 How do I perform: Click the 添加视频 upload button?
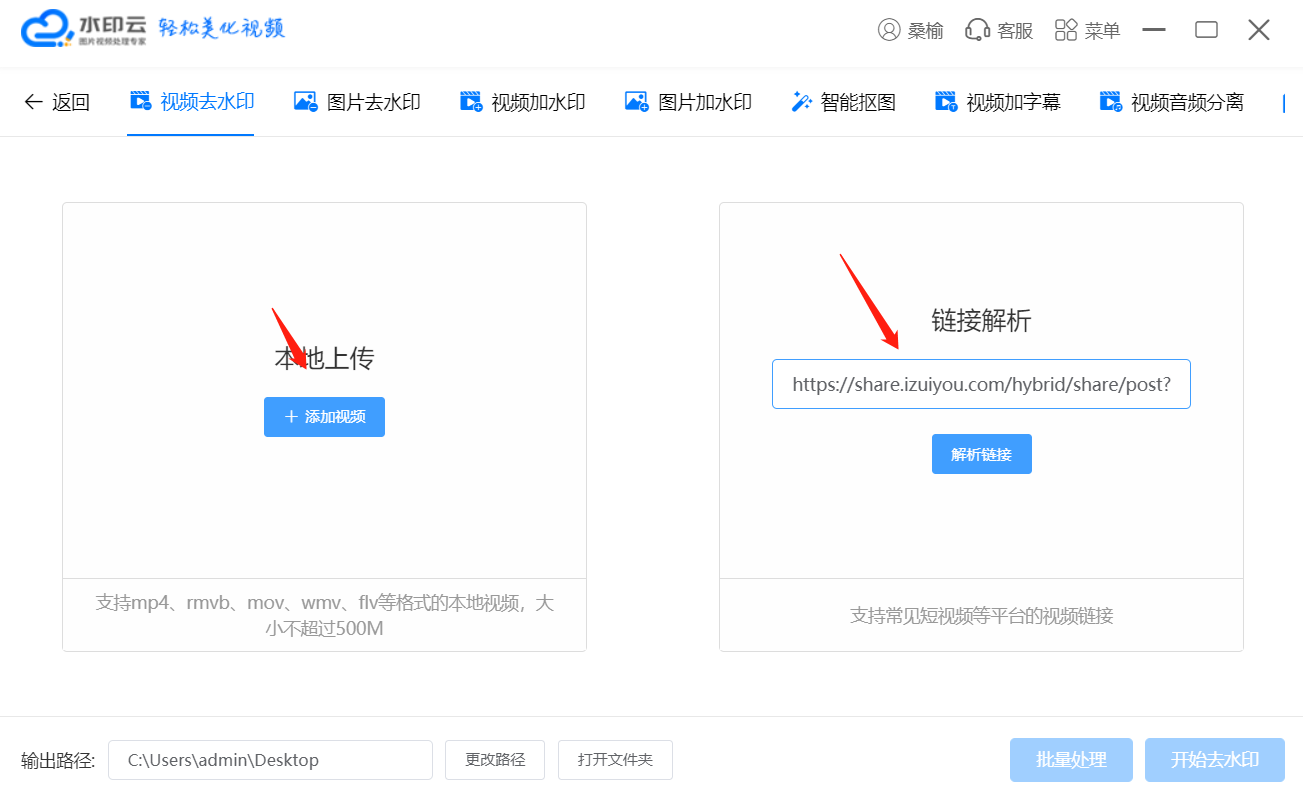click(324, 417)
